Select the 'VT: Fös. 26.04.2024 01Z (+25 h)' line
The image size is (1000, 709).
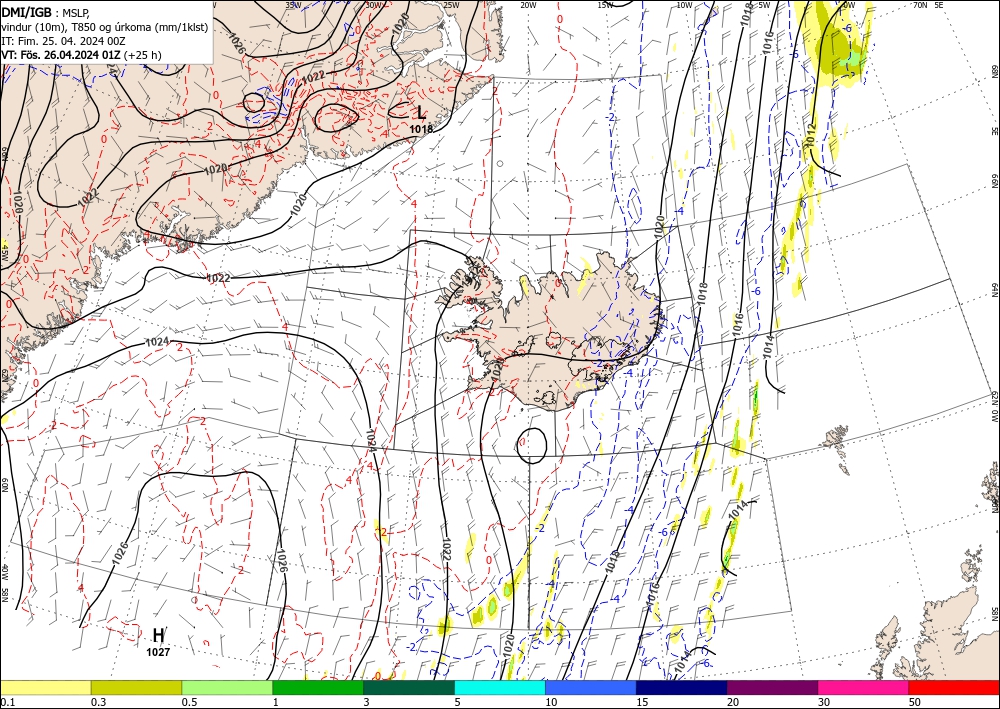tap(81, 55)
